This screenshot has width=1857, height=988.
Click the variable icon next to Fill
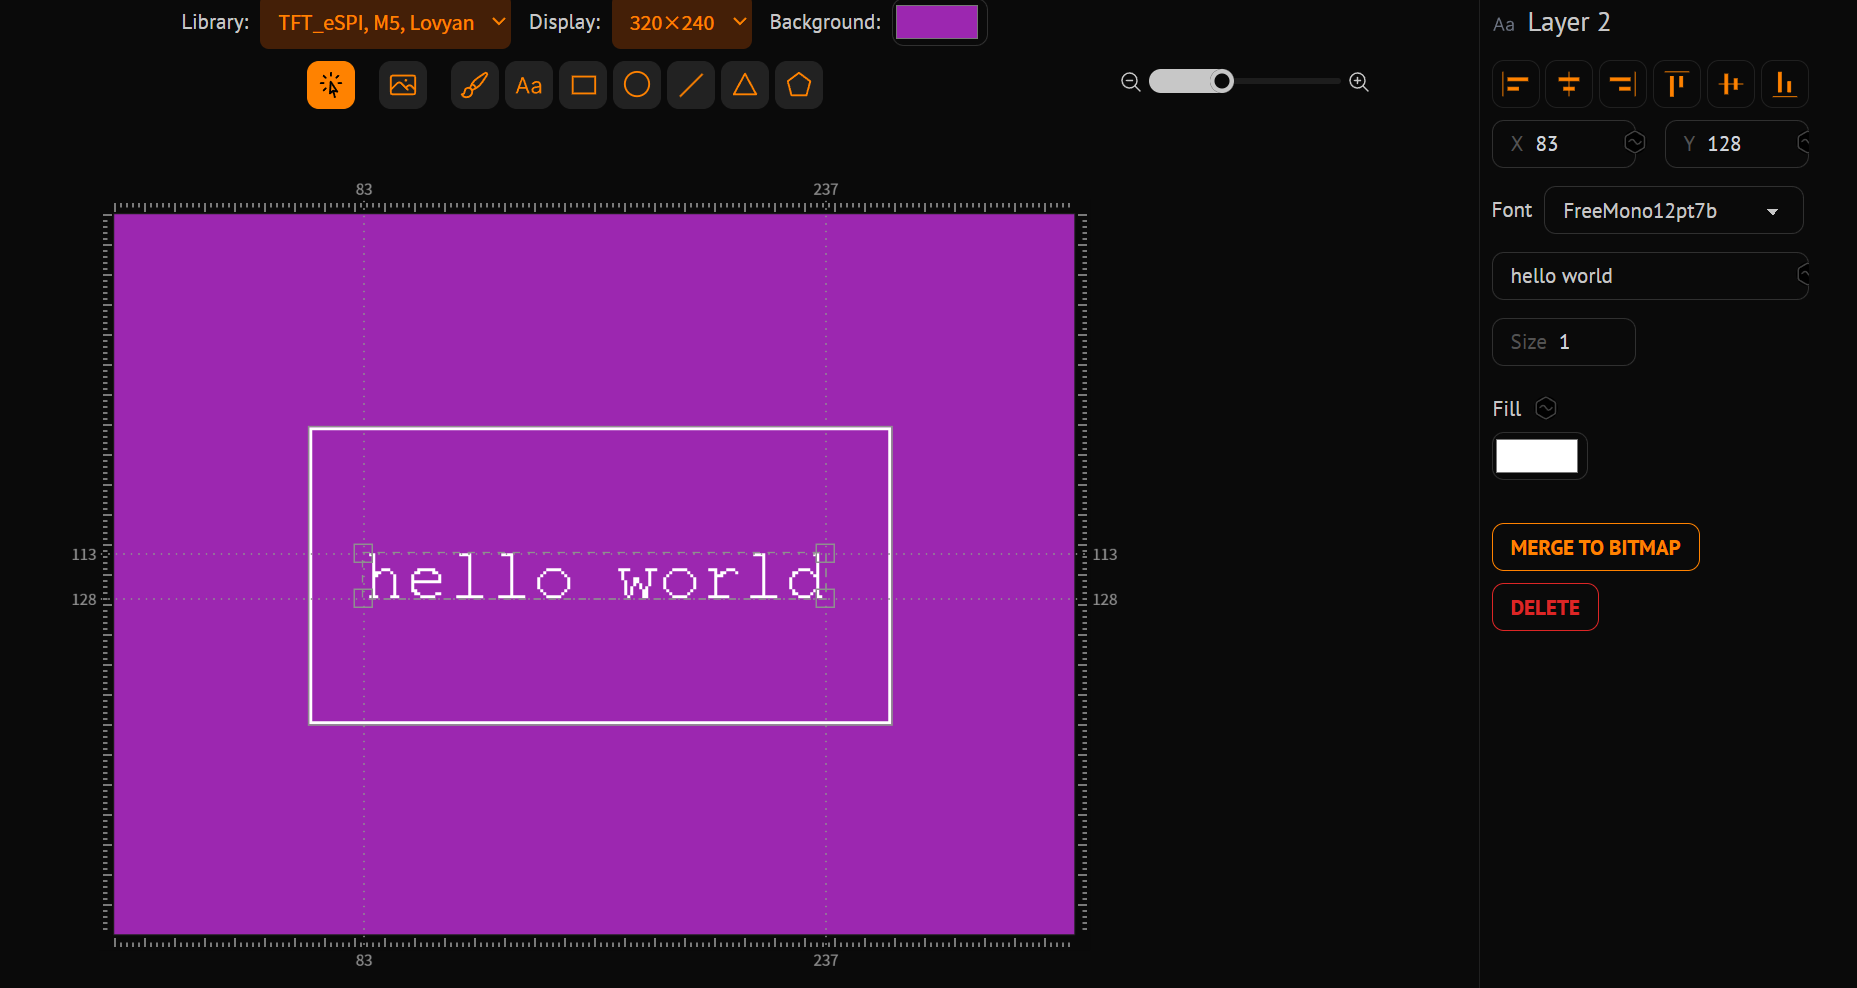point(1546,408)
